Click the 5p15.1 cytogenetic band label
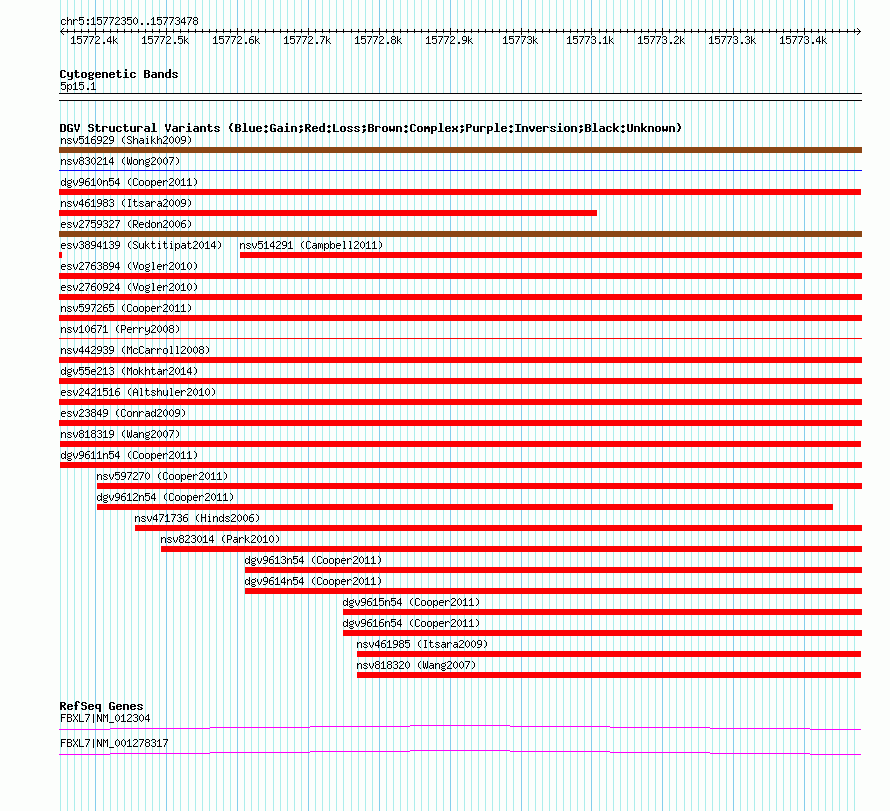The image size is (890, 811). pyautogui.click(x=78, y=86)
